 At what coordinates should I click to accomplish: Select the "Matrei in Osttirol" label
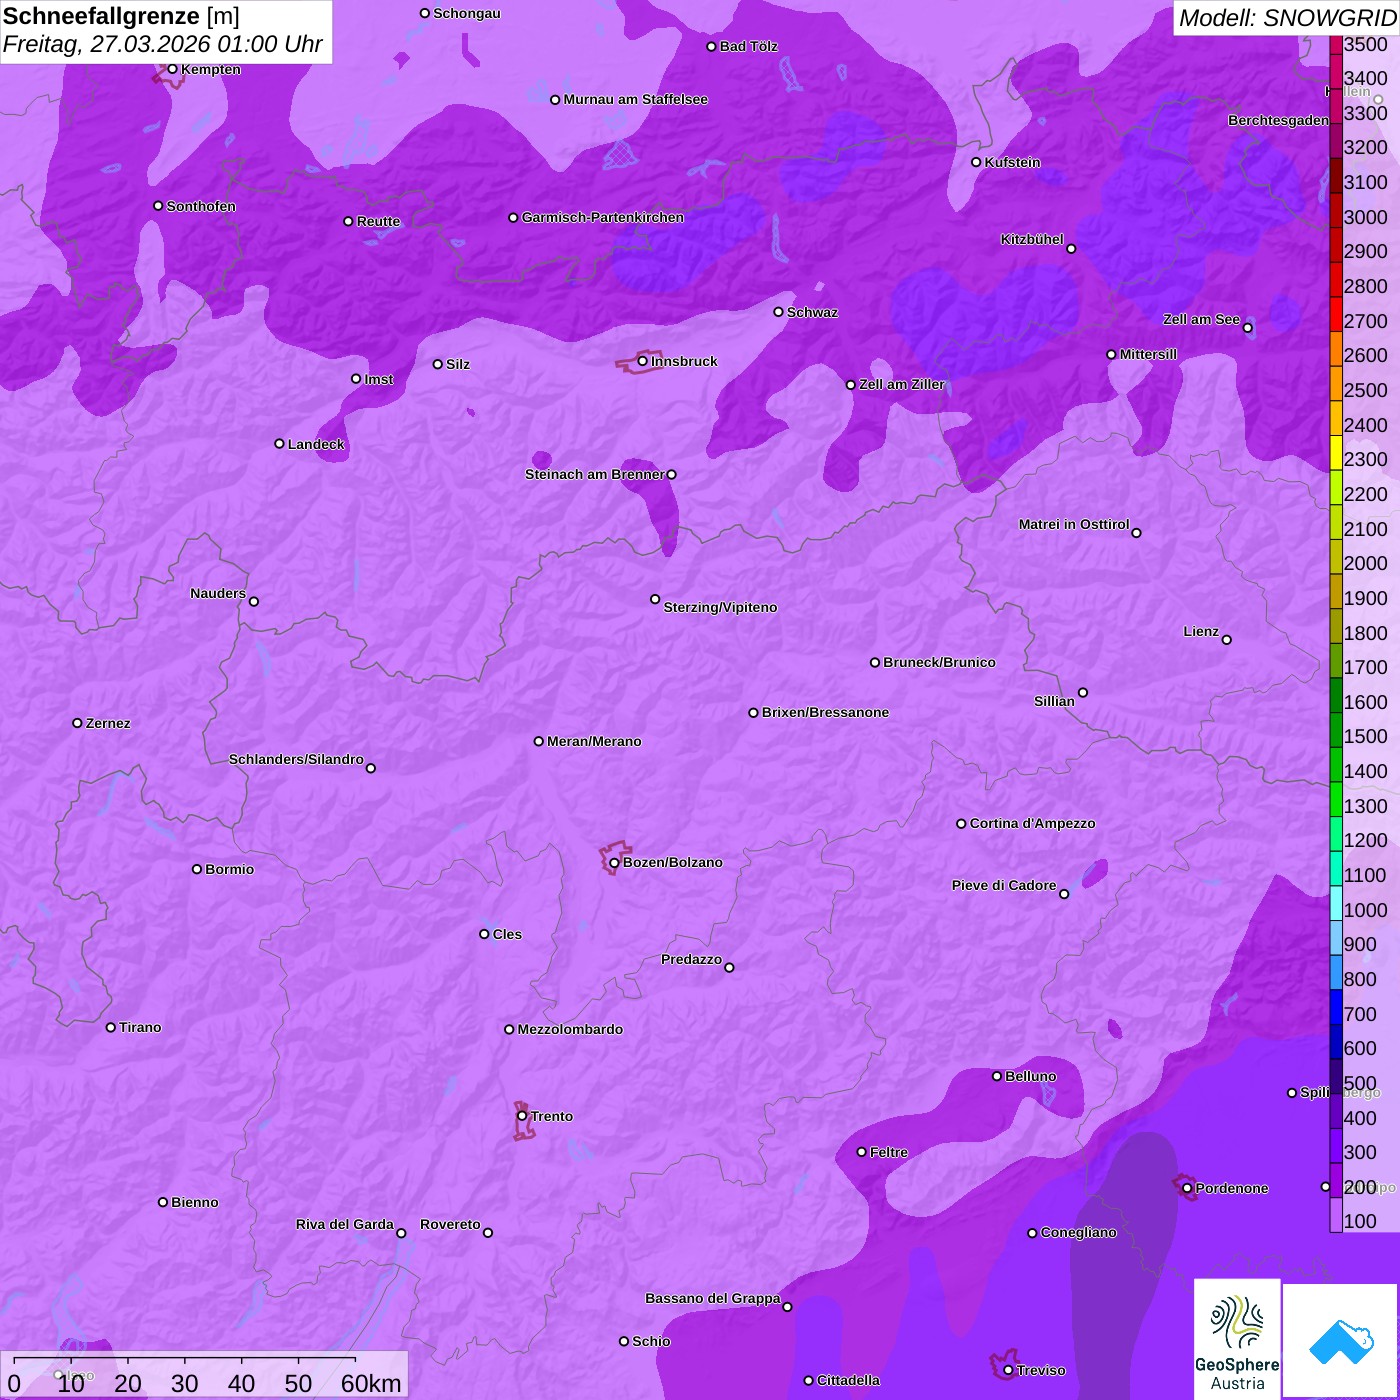point(1073,524)
